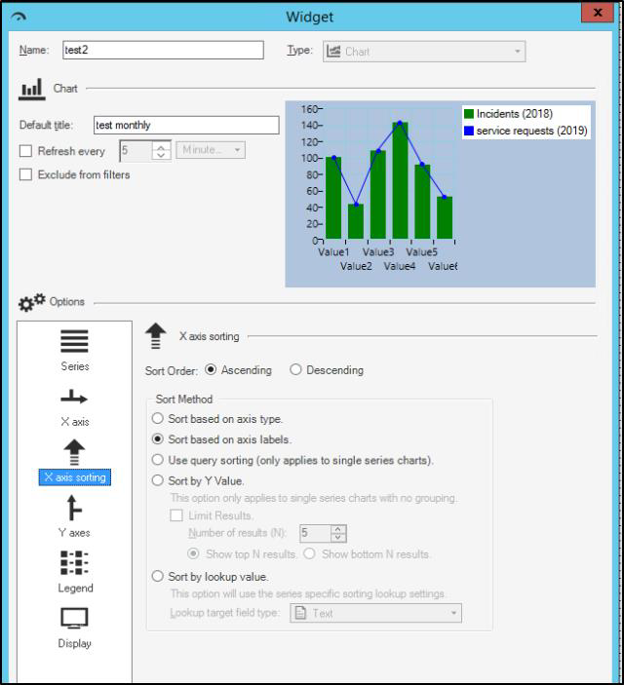The width and height of the screenshot is (624, 685).
Task: Select the X axis options icon
Action: coord(74,398)
